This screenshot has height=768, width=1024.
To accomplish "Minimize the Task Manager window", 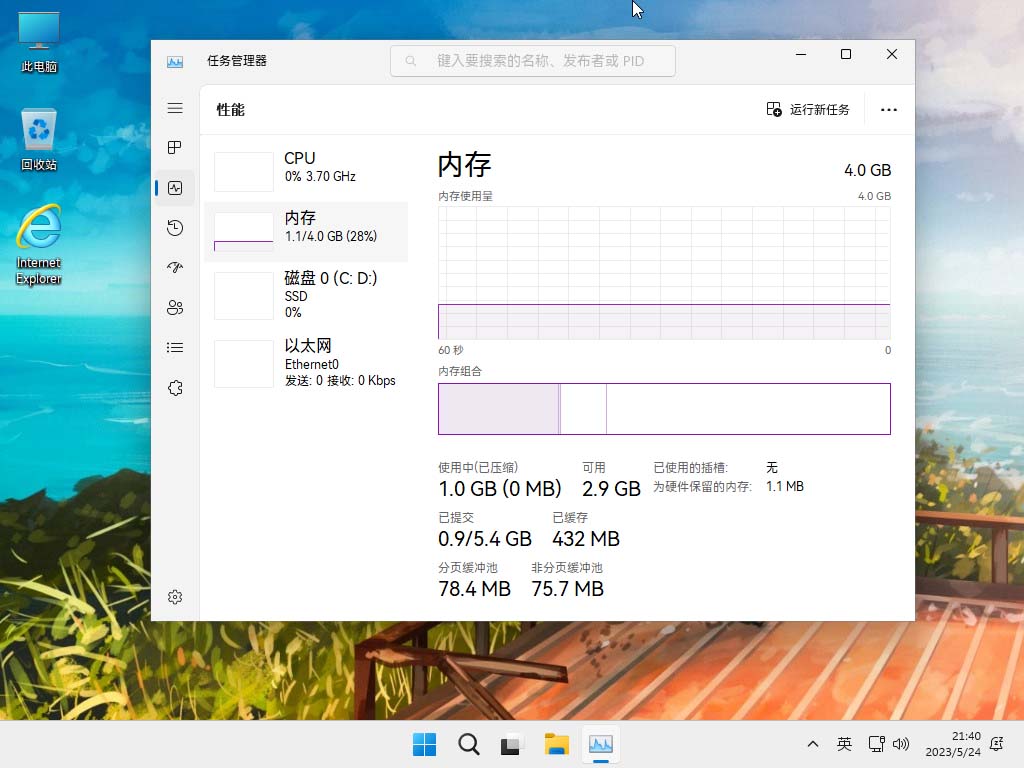I will point(801,54).
